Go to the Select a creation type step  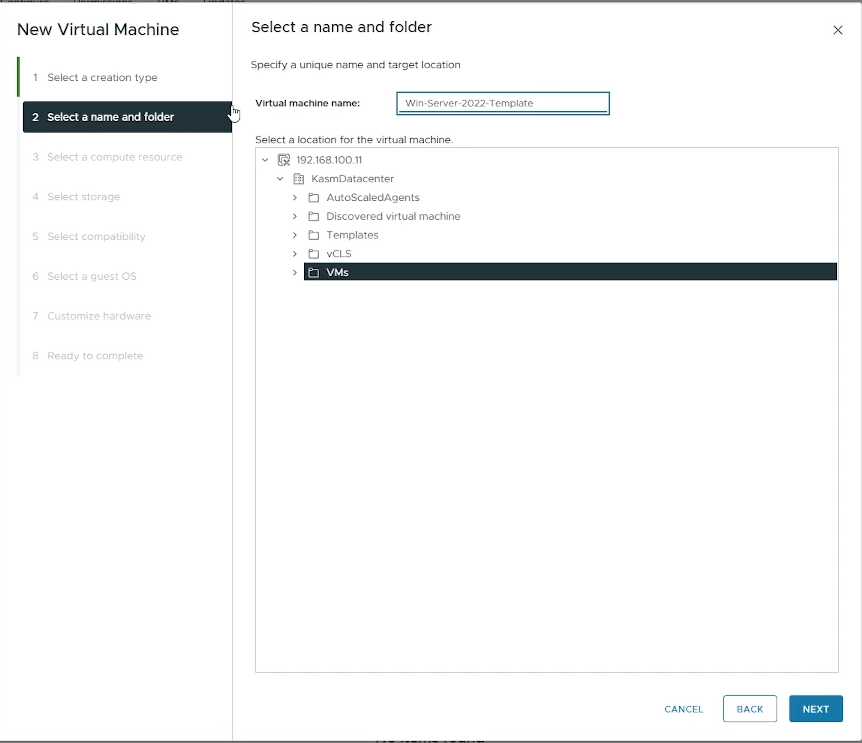[x=100, y=77]
